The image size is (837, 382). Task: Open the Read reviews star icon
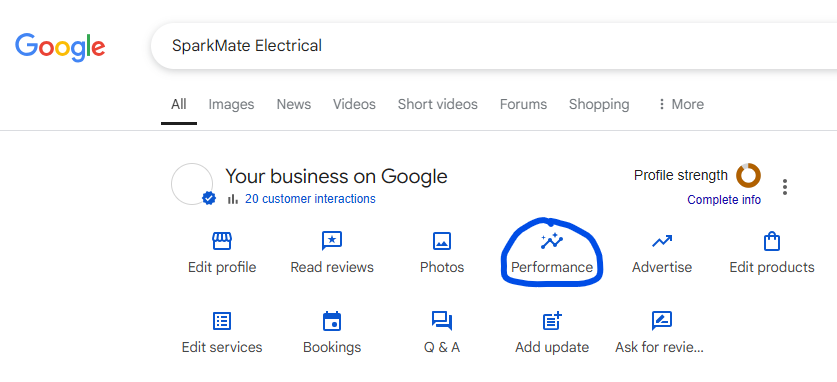tap(331, 241)
